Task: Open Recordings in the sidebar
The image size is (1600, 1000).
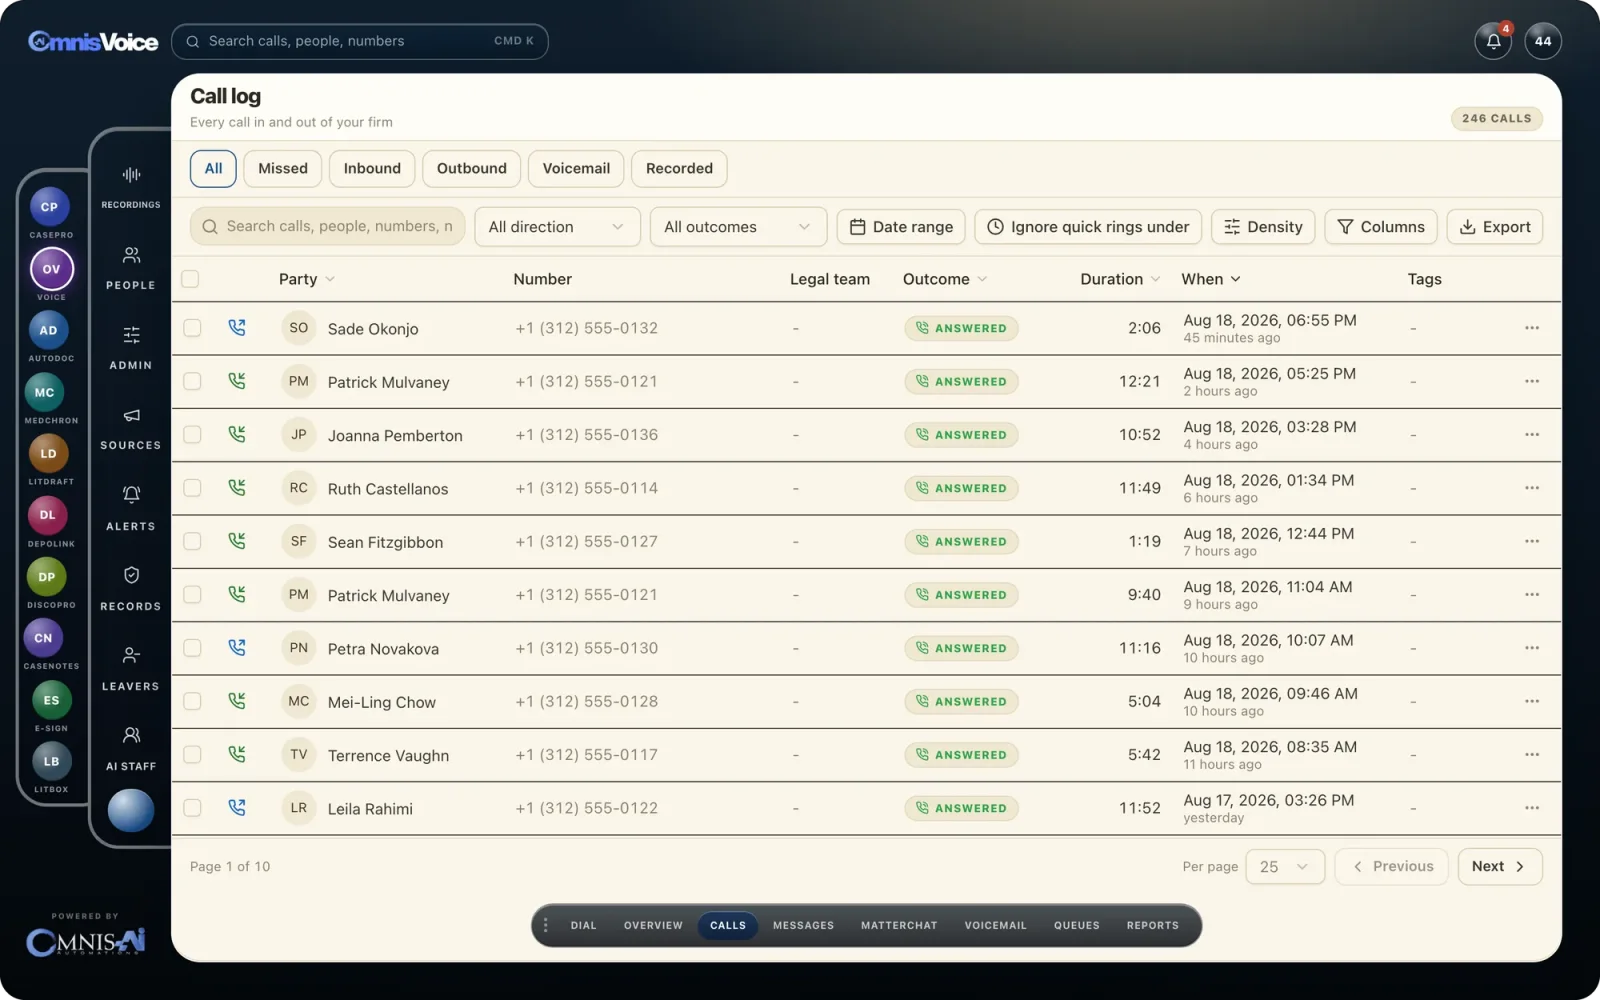Action: 131,186
